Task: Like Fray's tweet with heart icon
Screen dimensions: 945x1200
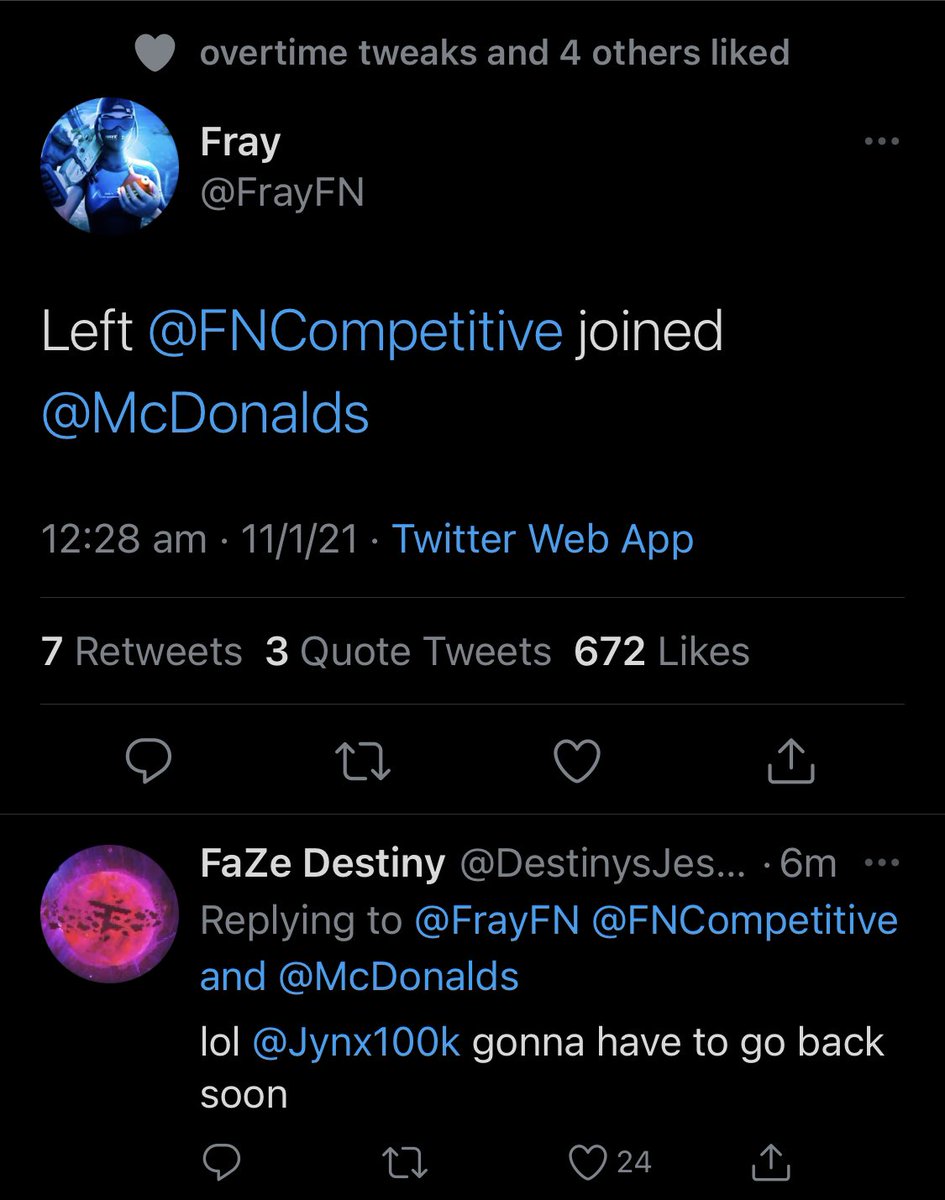Action: click(576, 762)
